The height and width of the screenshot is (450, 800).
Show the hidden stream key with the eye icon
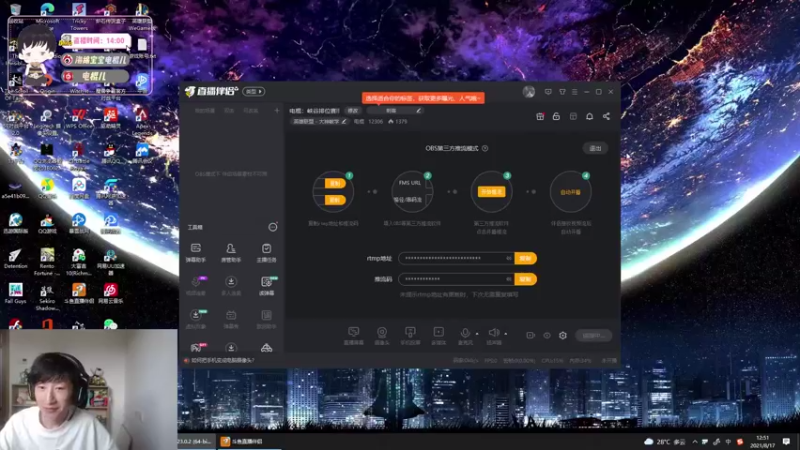click(x=509, y=279)
